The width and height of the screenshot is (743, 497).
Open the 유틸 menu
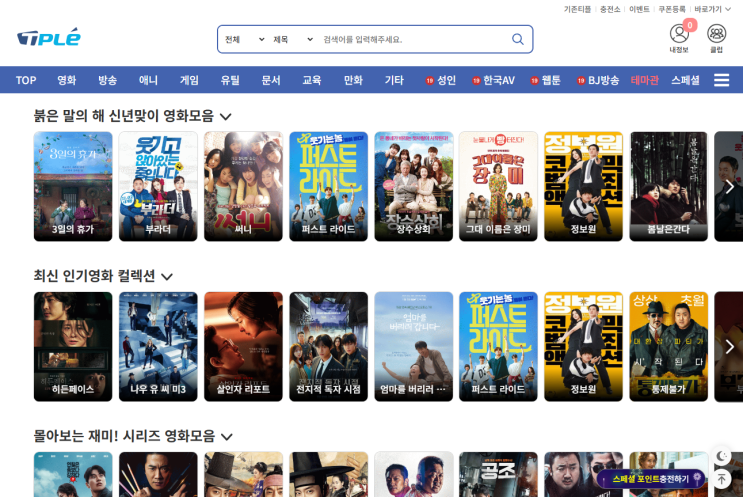(230, 80)
